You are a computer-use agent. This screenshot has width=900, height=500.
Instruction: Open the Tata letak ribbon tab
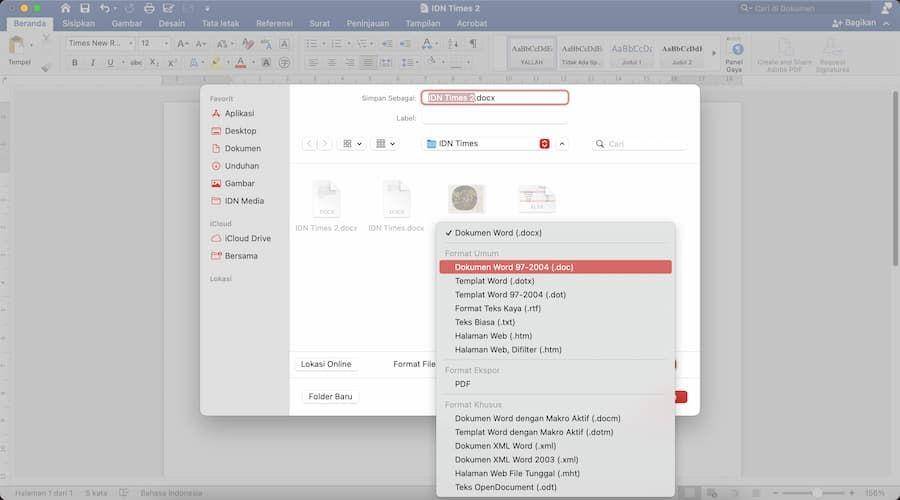(x=220, y=24)
